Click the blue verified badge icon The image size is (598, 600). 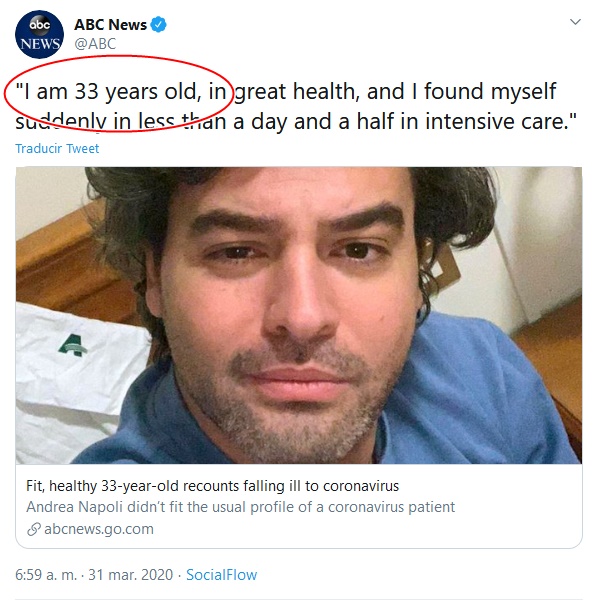158,24
